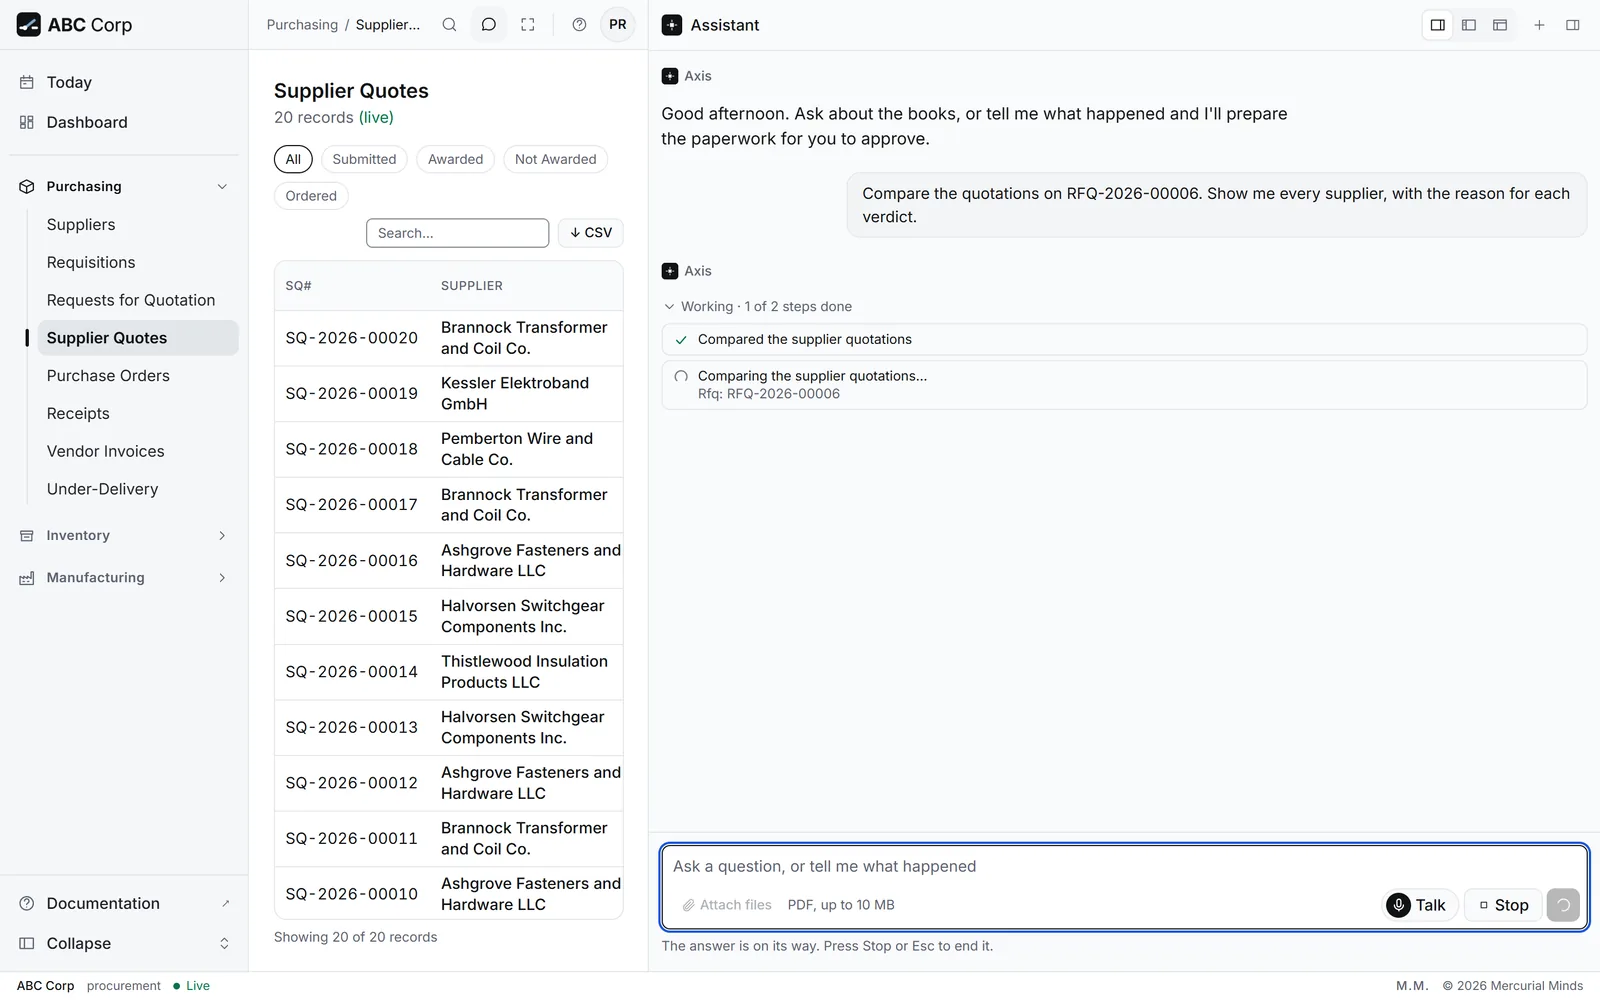Select the All filter chip
Viewport: 1600px width, 1000px height.
[x=293, y=159]
